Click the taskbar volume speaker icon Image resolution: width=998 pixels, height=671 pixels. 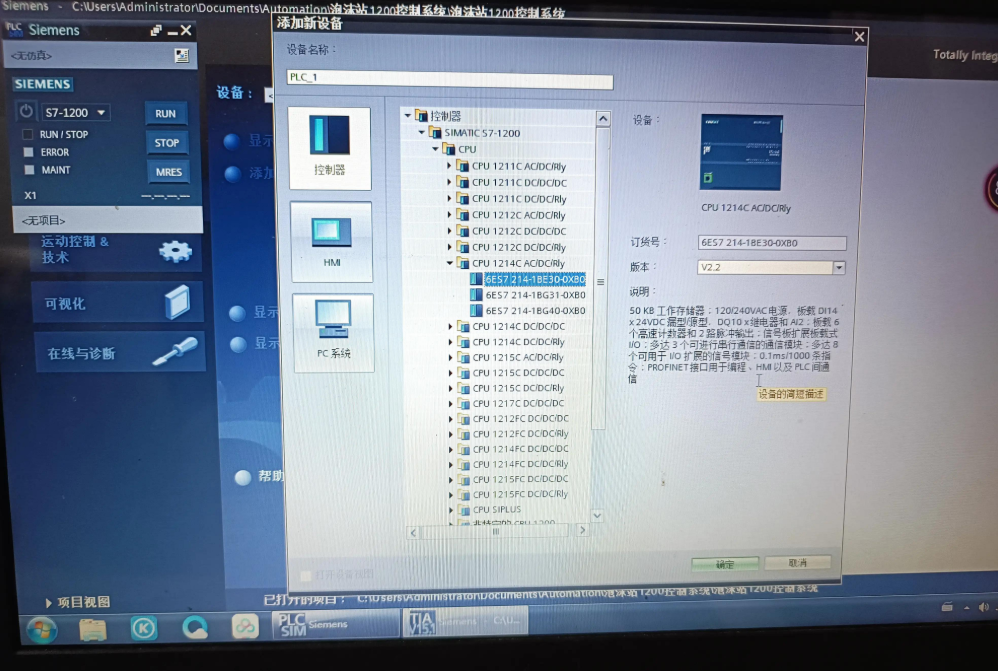click(x=984, y=607)
